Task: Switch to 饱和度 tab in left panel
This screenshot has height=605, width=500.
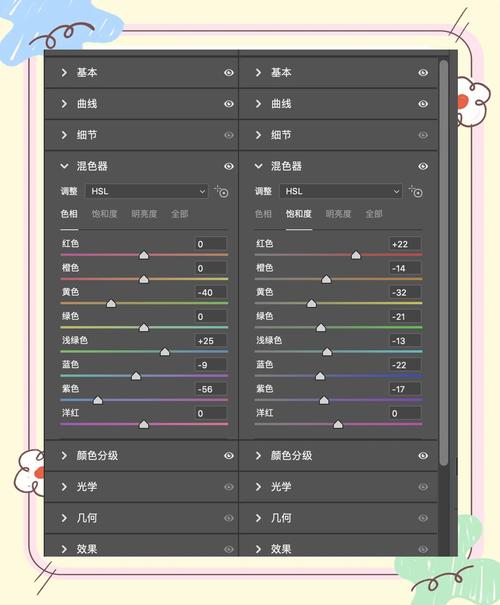Action: [x=105, y=214]
